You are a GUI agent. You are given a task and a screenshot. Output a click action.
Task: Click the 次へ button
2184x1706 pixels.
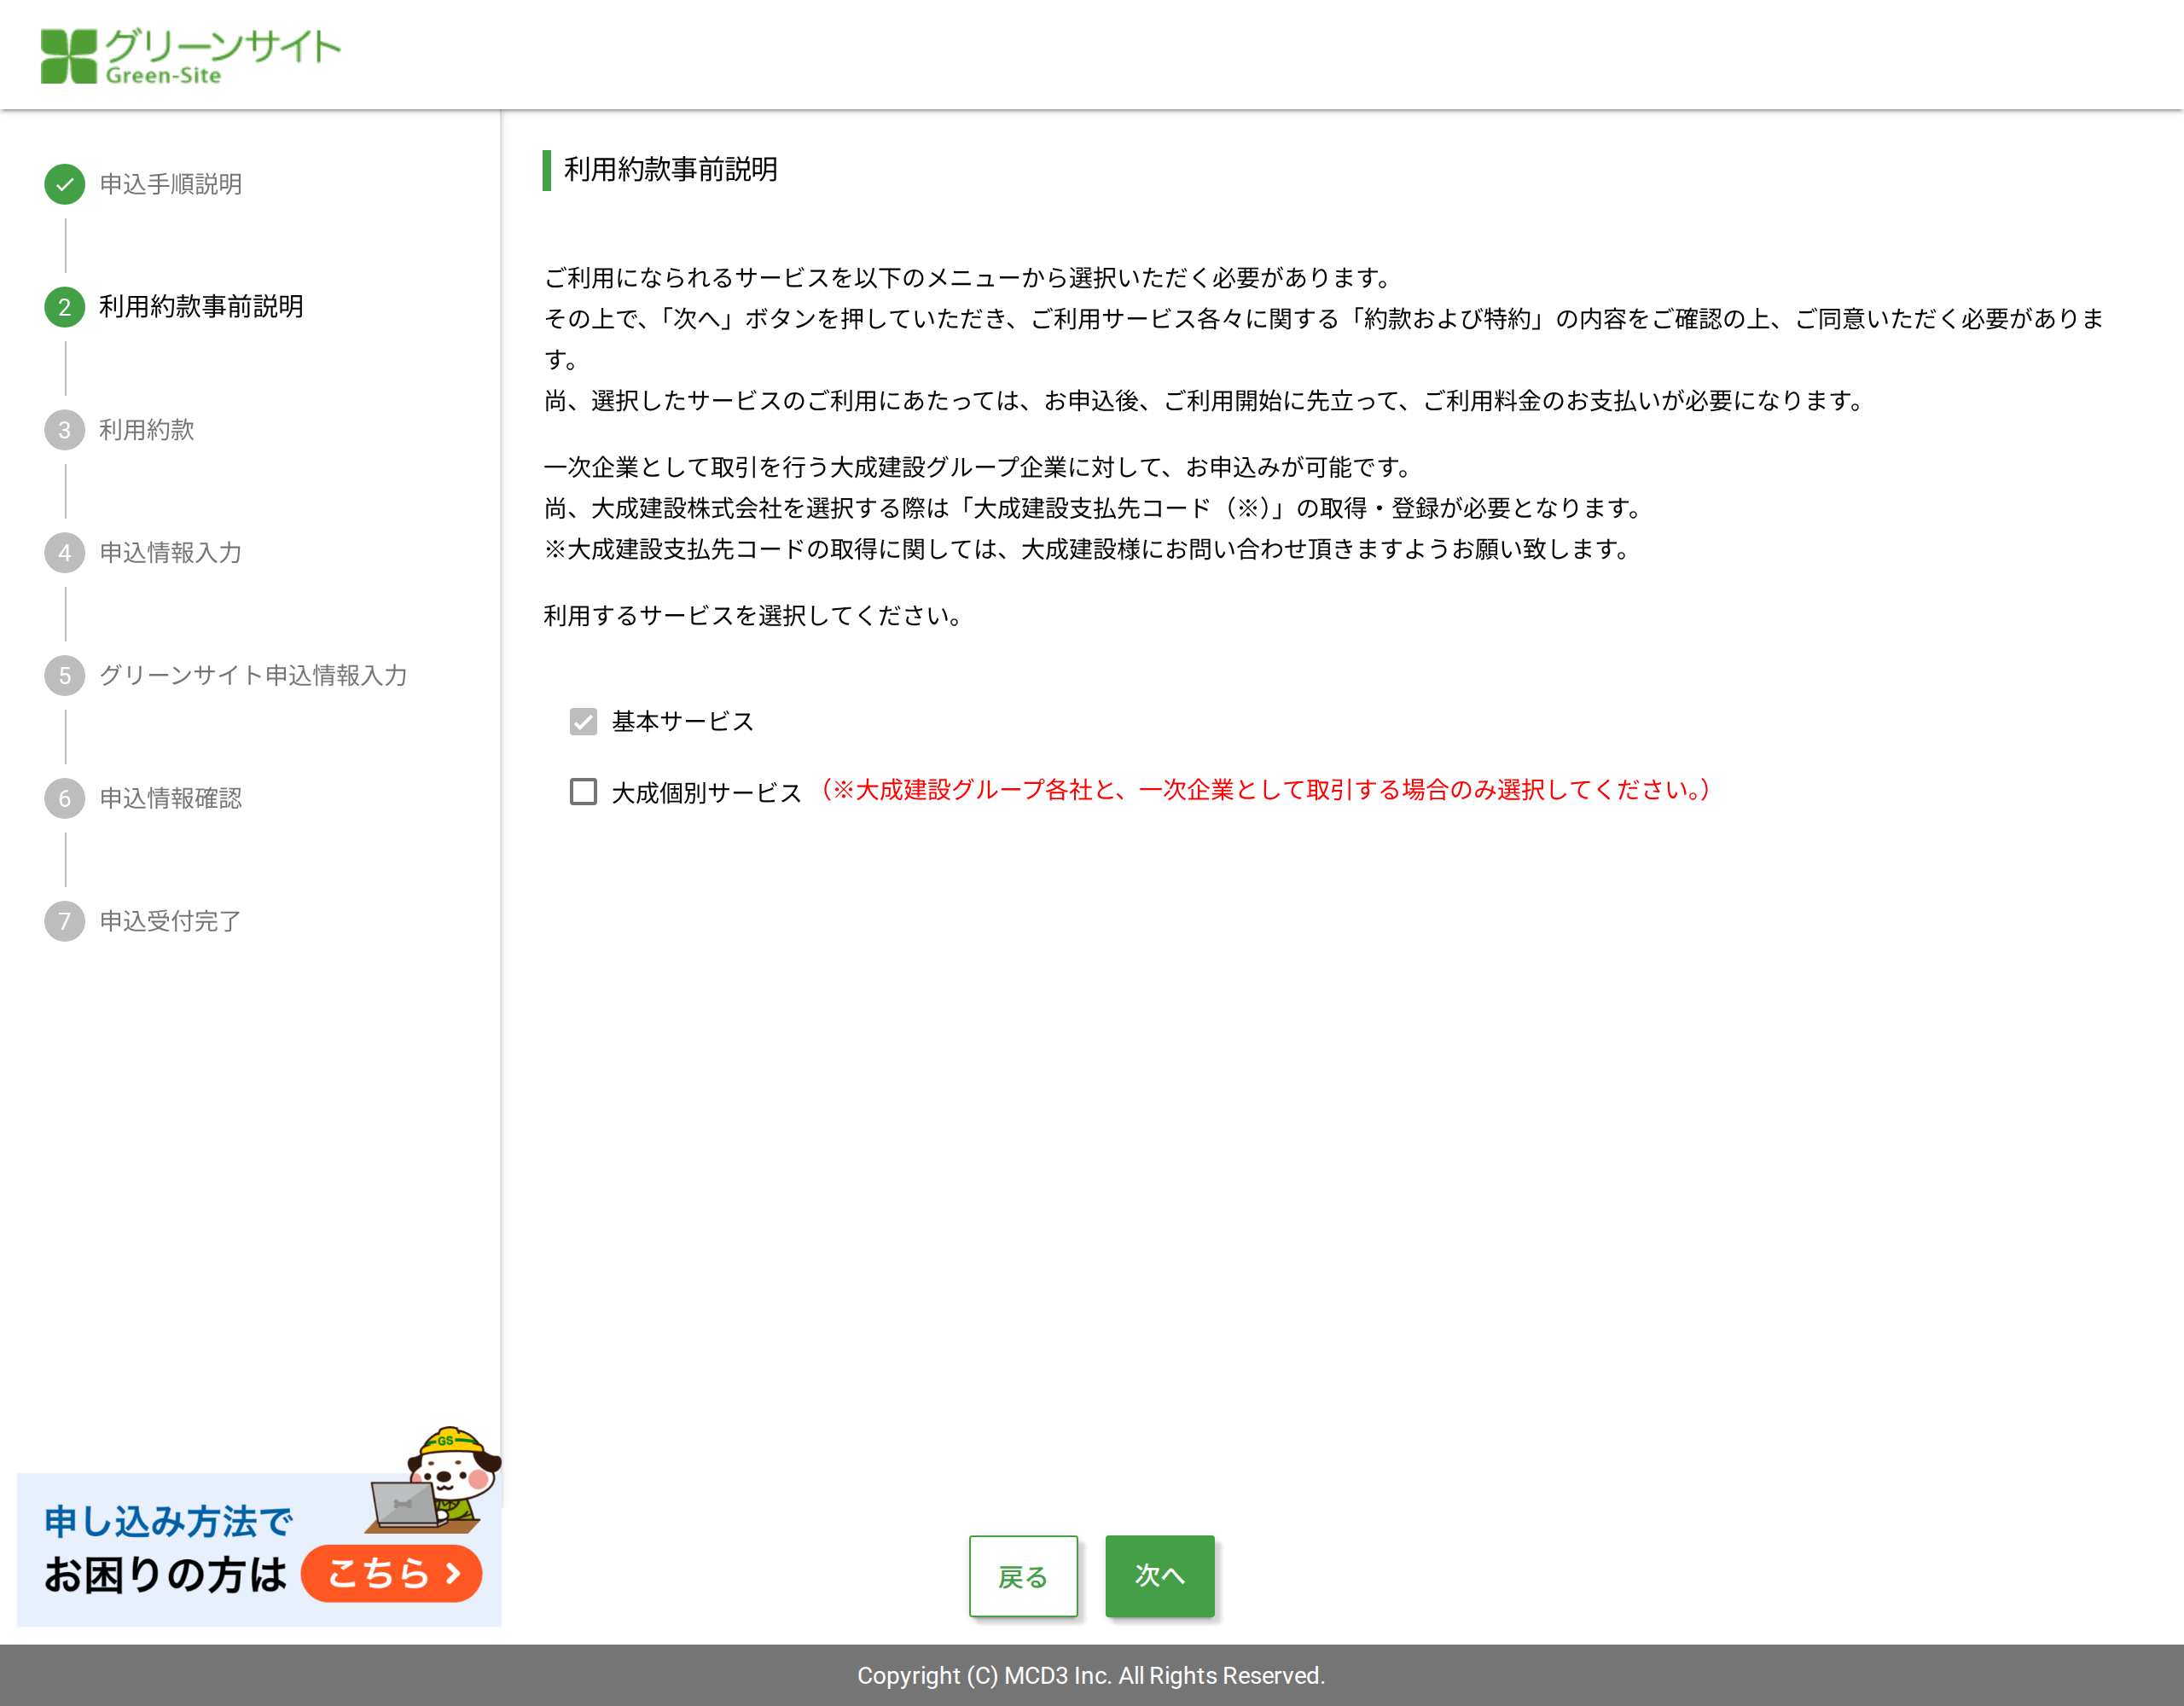[1160, 1576]
